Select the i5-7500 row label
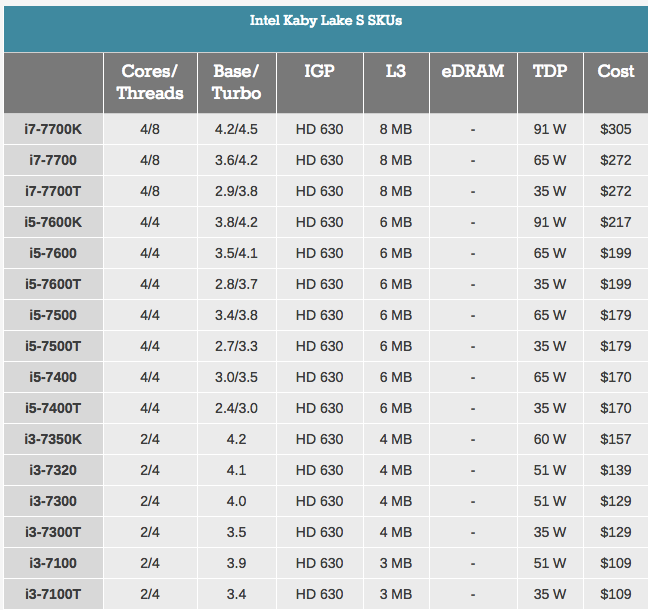This screenshot has height=610, width=648. coord(53,315)
